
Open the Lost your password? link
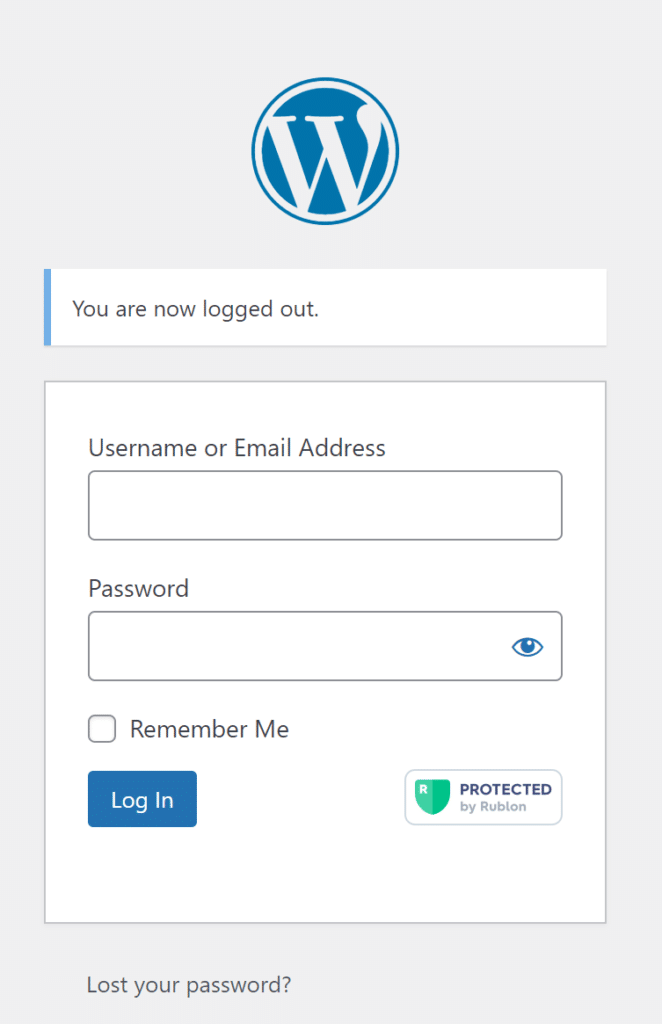pos(189,985)
